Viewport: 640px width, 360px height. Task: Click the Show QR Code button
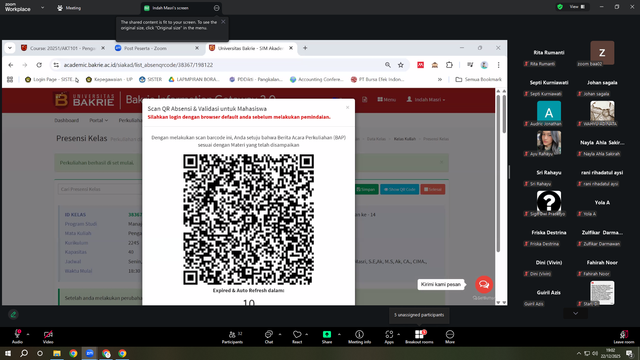coord(400,189)
